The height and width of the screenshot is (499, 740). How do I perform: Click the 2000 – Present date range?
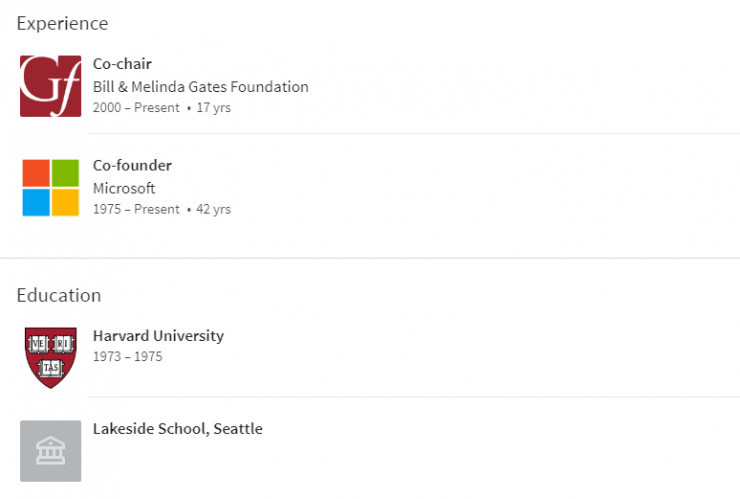coord(136,107)
